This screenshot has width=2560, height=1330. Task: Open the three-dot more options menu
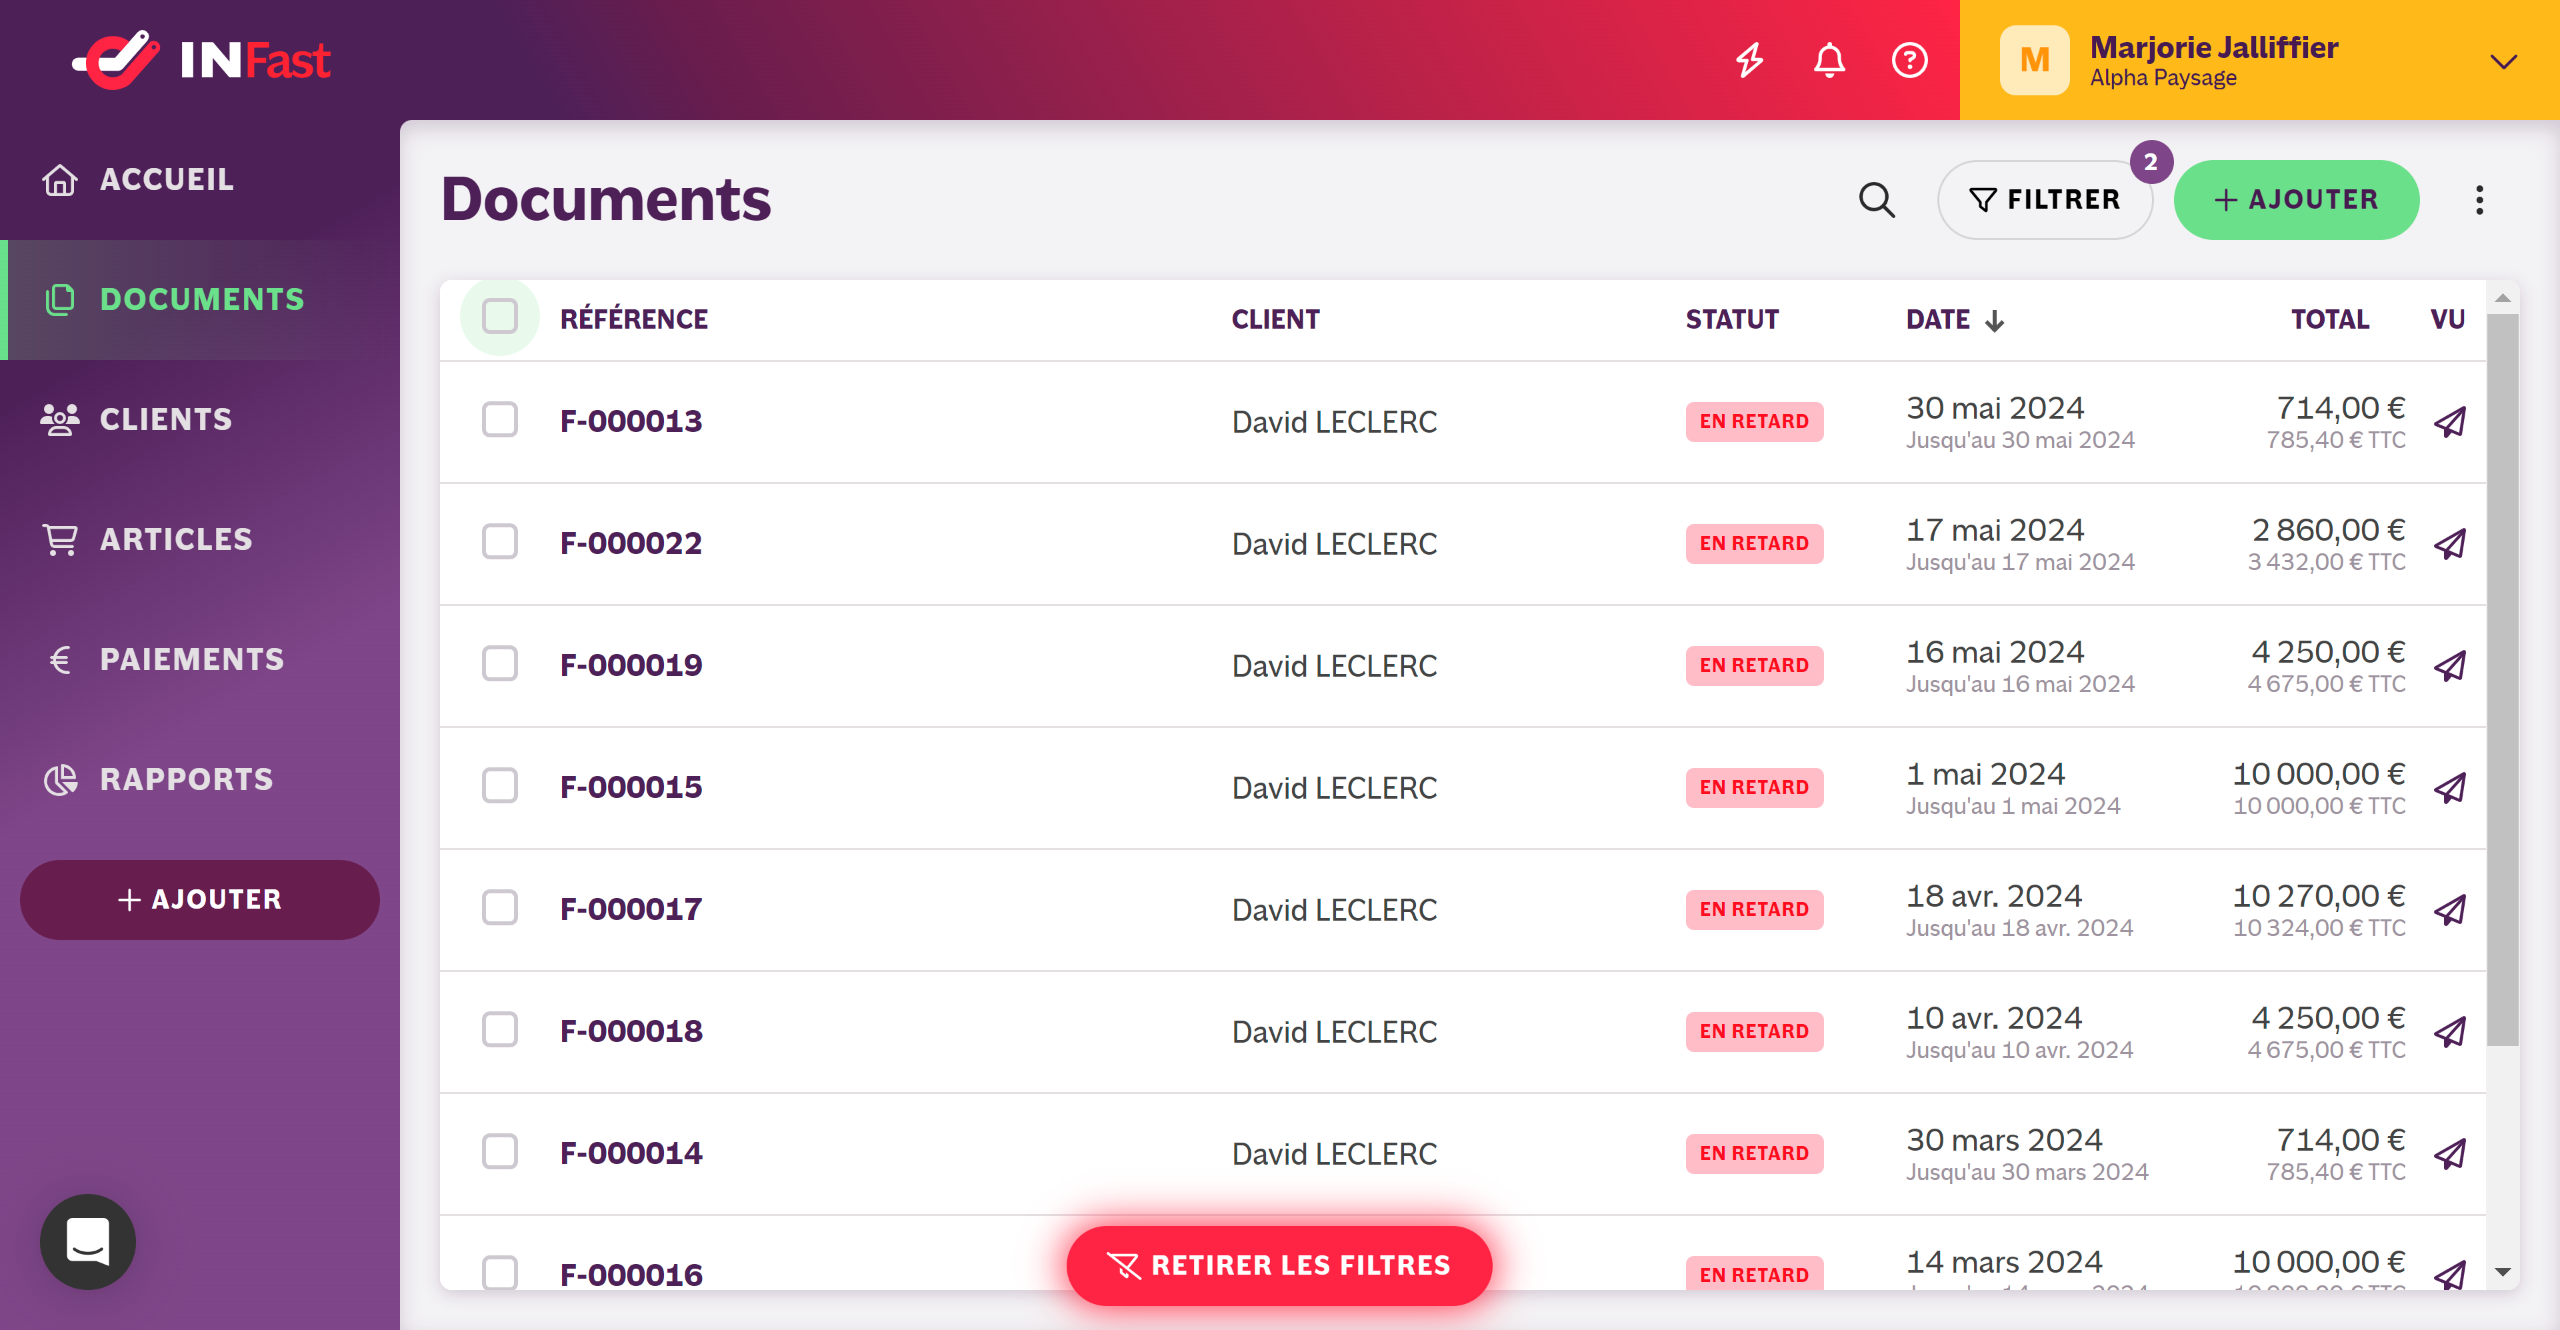[2479, 200]
